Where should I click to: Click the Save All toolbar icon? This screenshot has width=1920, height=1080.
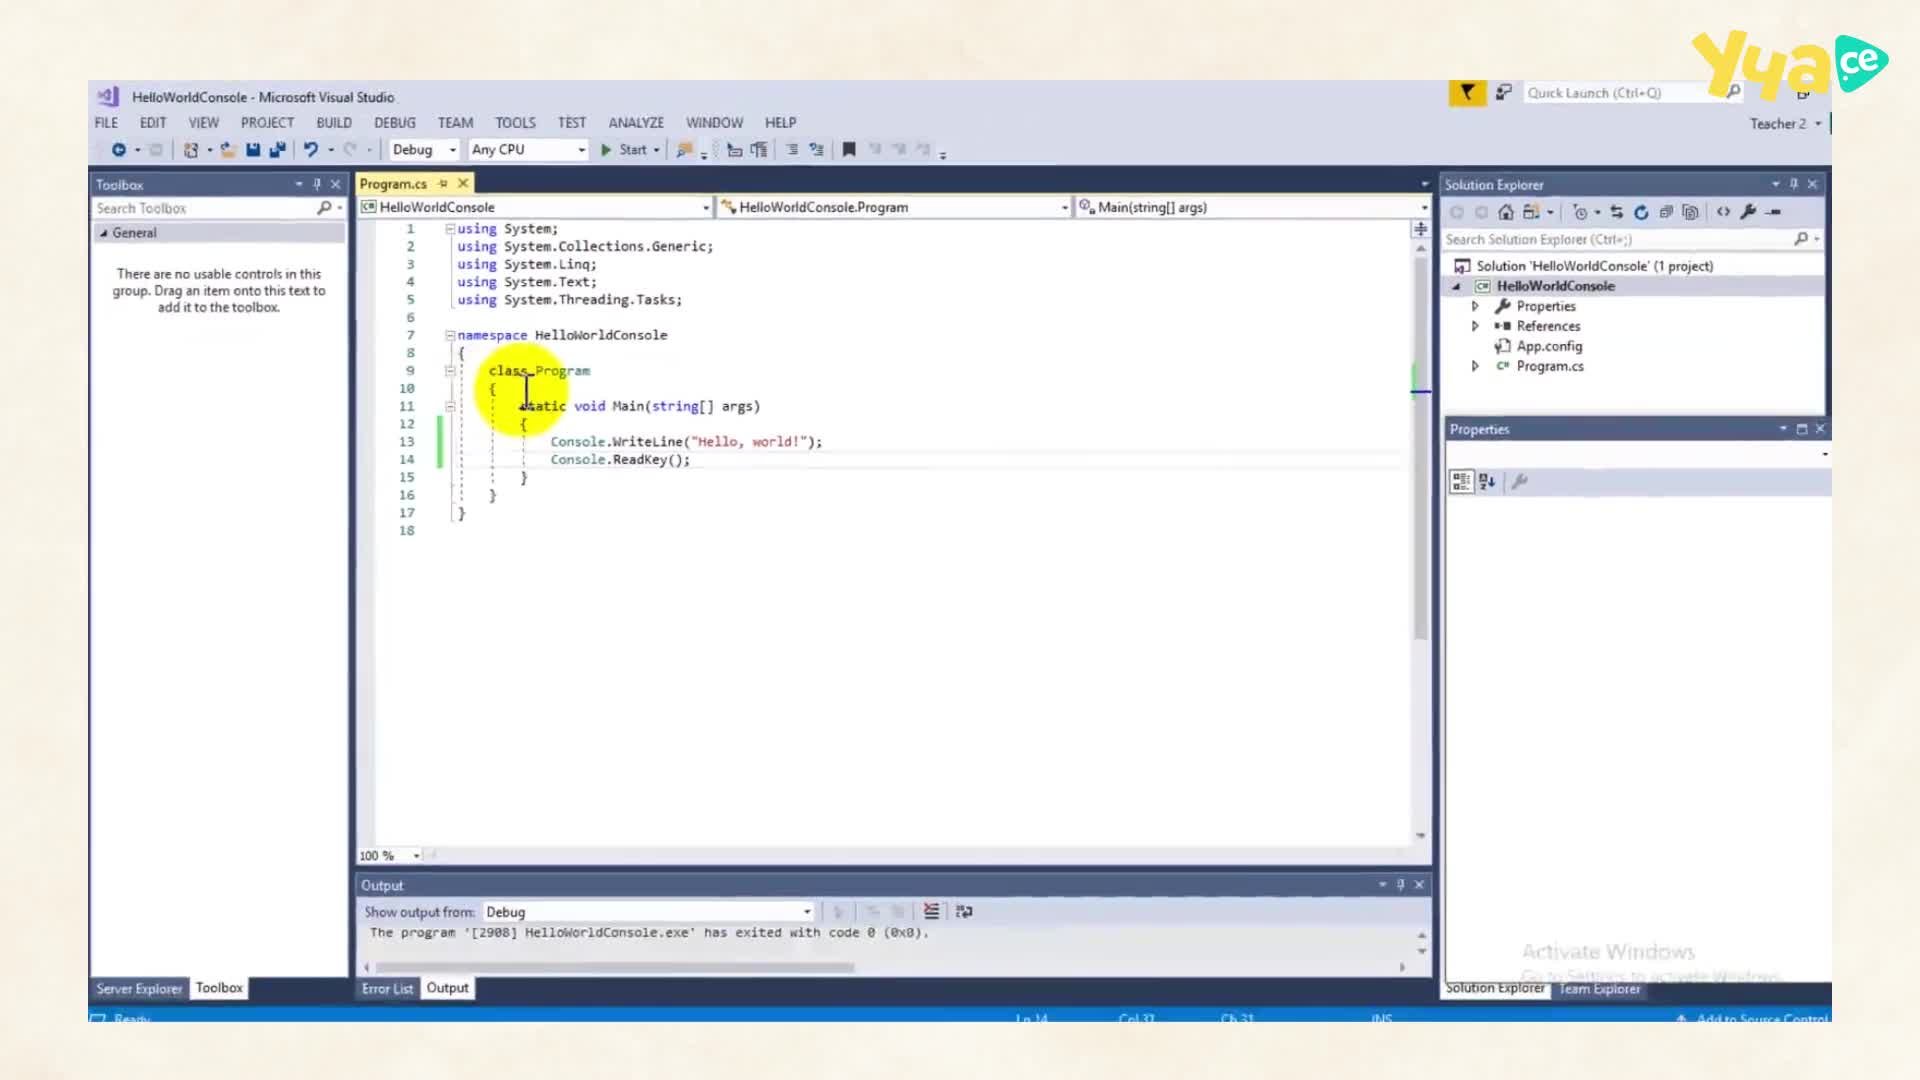click(x=277, y=150)
